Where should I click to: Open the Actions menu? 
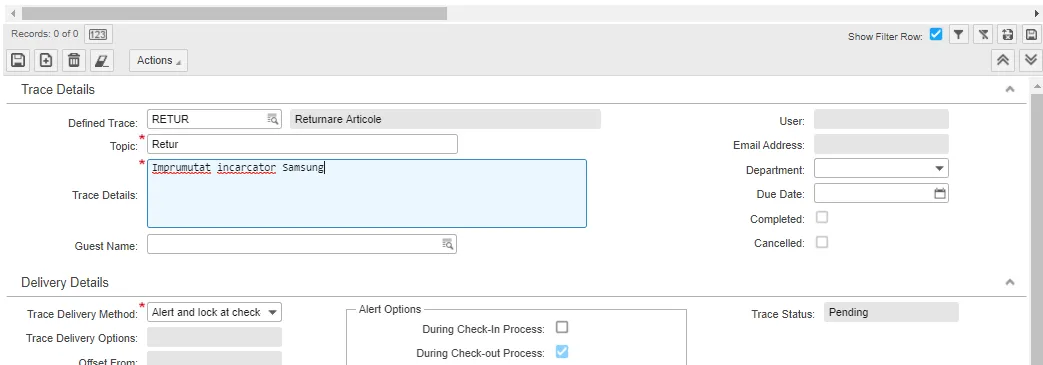coord(158,60)
